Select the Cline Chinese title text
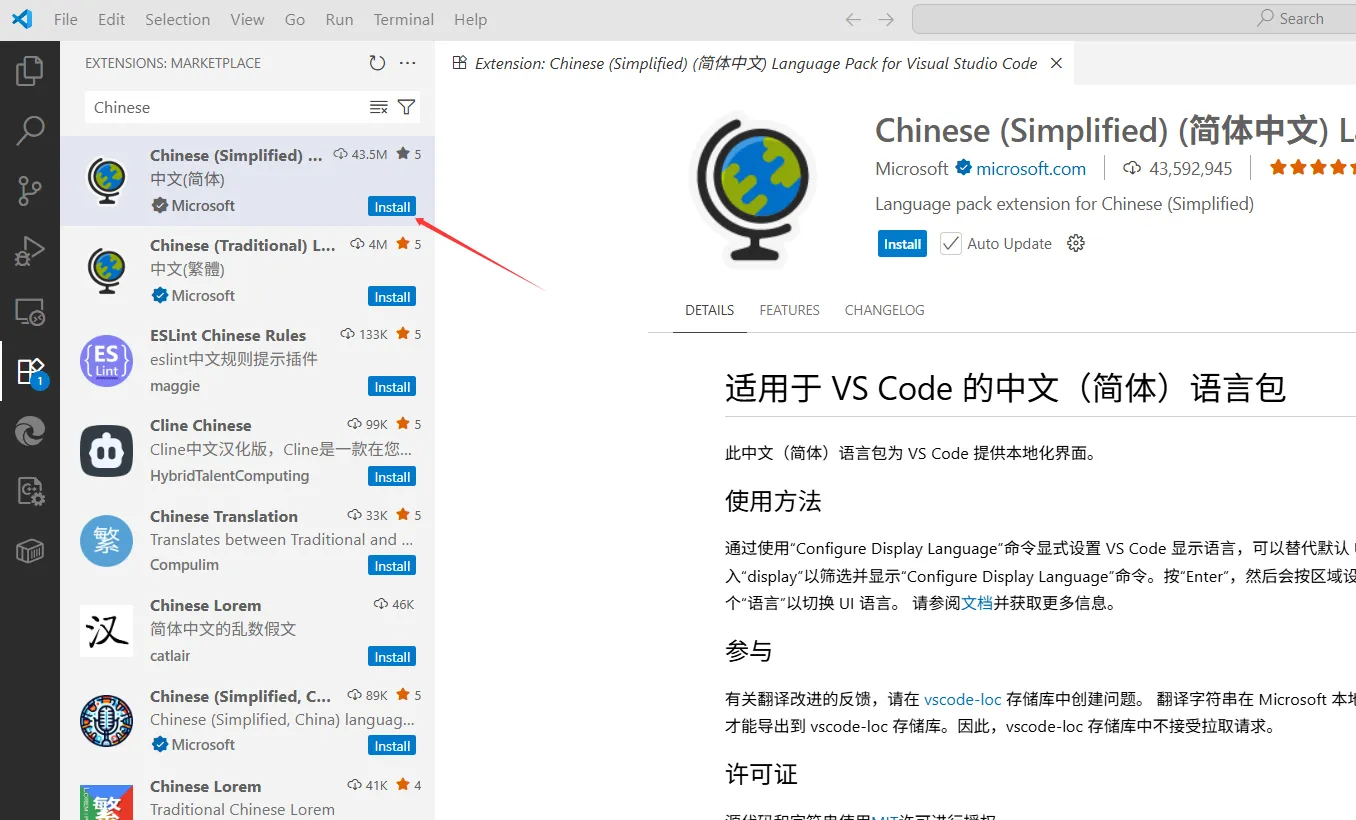 point(201,425)
